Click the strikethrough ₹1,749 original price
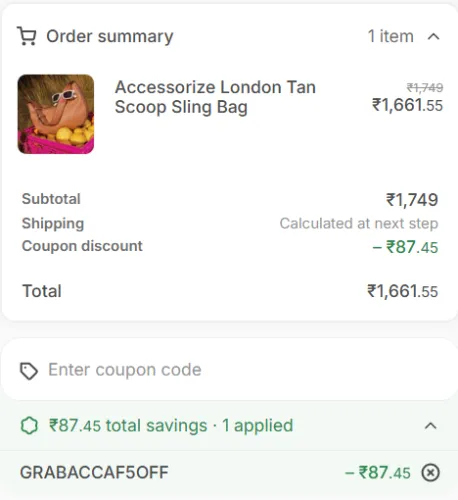Viewport: 458px width, 500px height. [425, 88]
